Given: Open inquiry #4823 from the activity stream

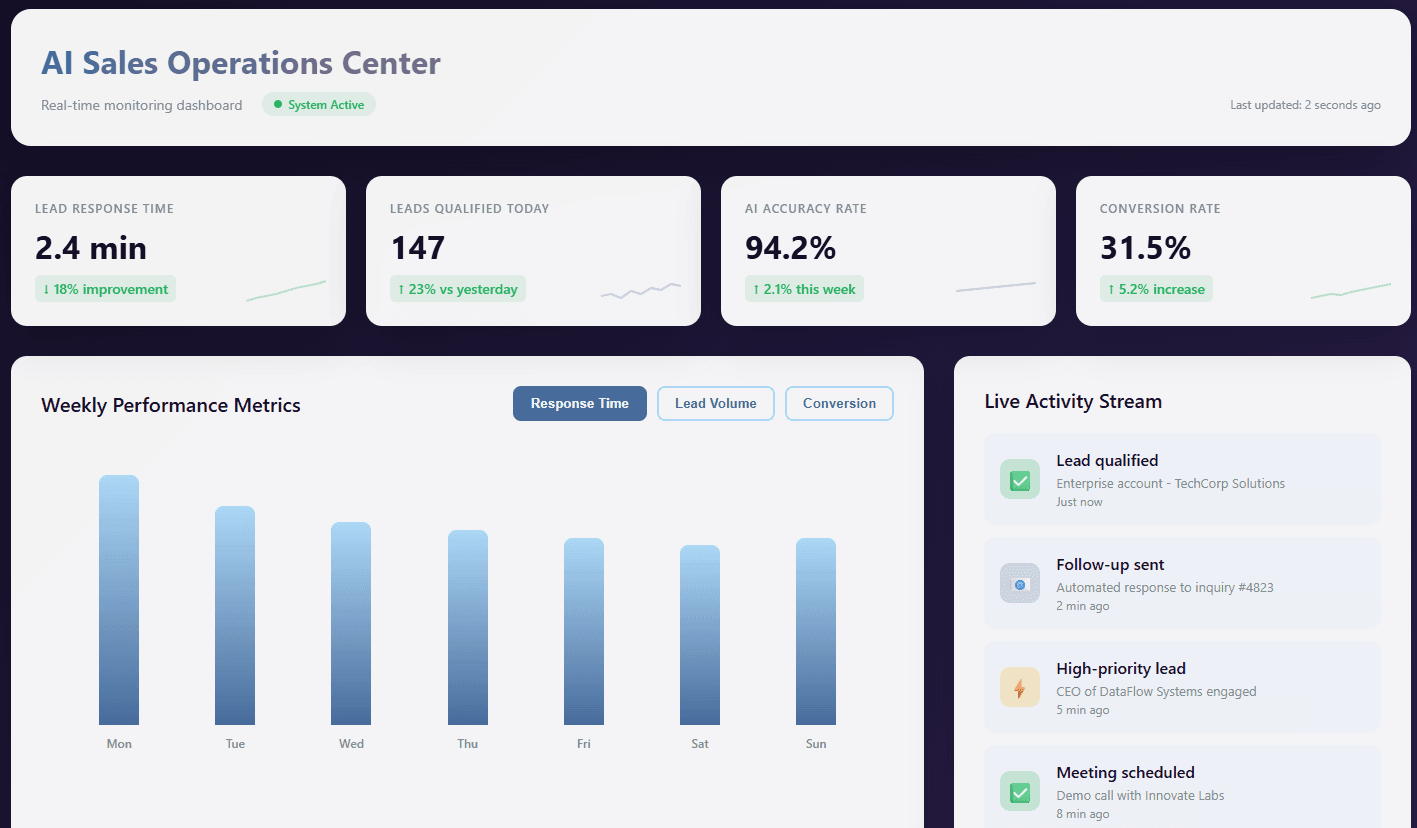Looking at the screenshot, I should (x=1164, y=587).
